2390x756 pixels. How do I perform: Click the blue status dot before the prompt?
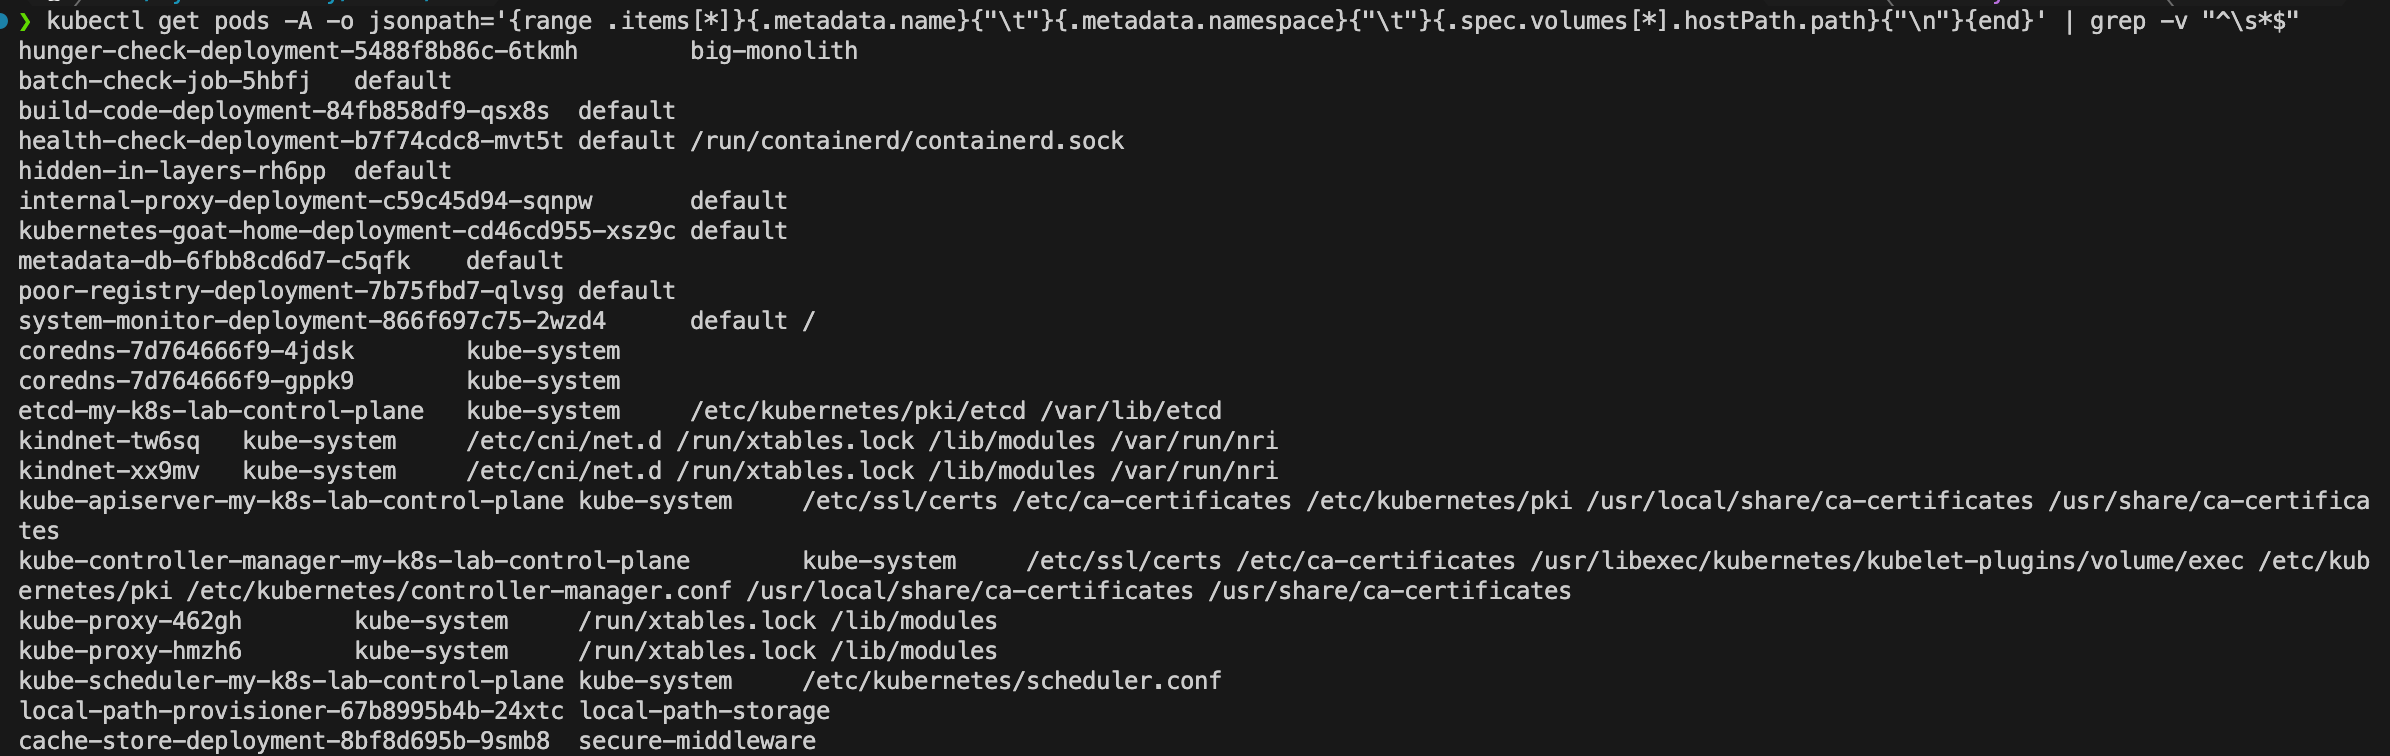click(x=5, y=20)
